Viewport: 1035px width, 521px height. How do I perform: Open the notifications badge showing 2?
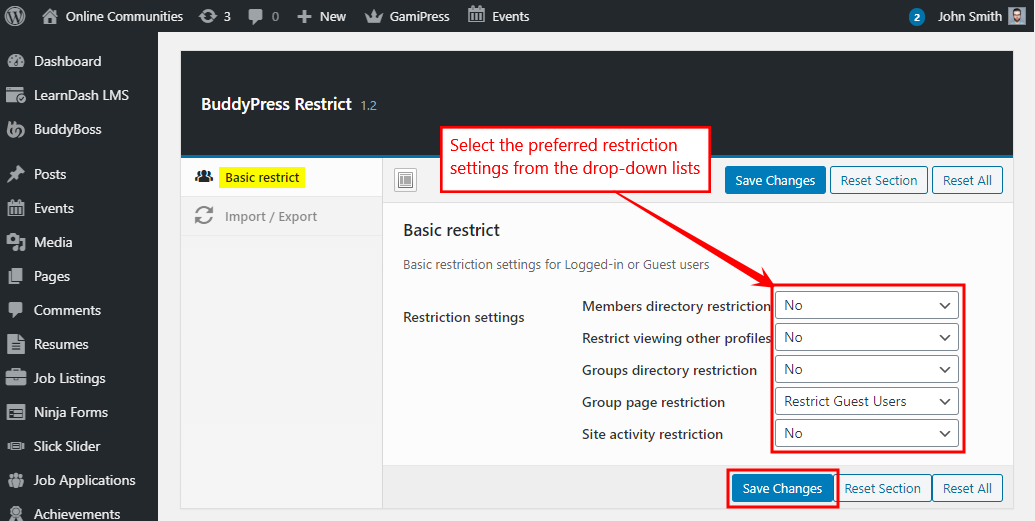[916, 17]
